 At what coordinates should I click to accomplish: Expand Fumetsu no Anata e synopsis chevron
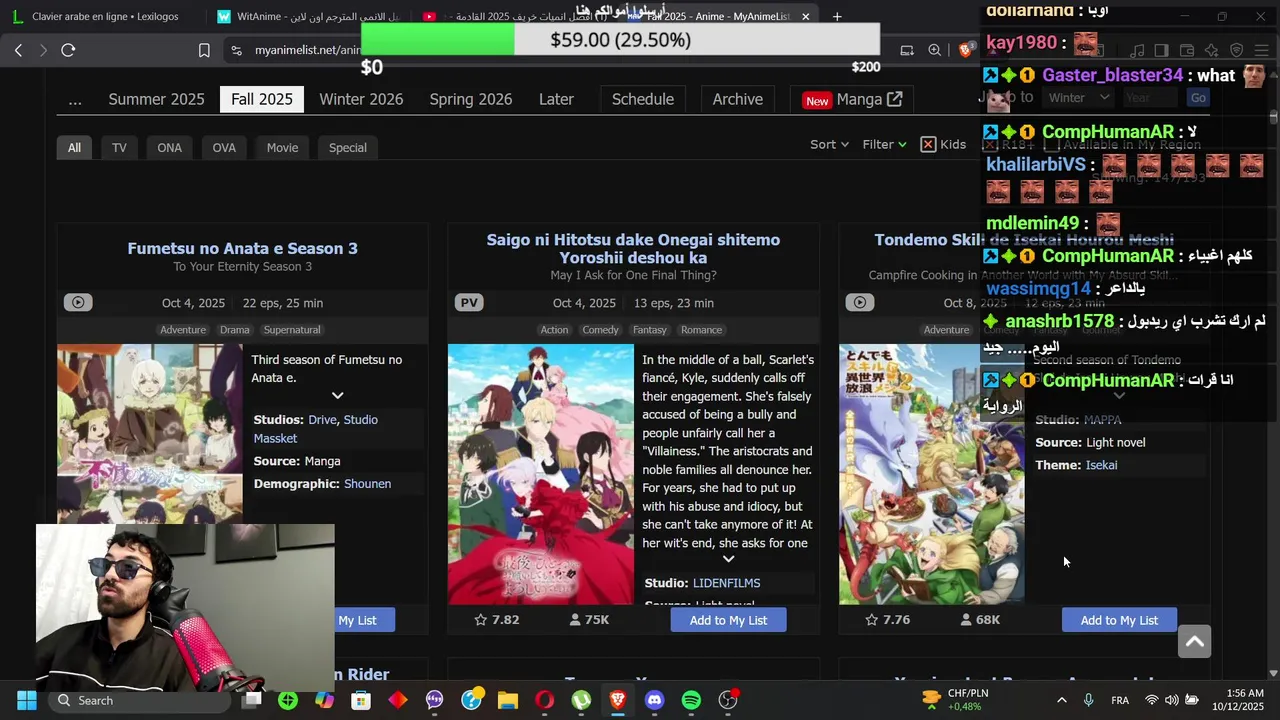point(337,396)
